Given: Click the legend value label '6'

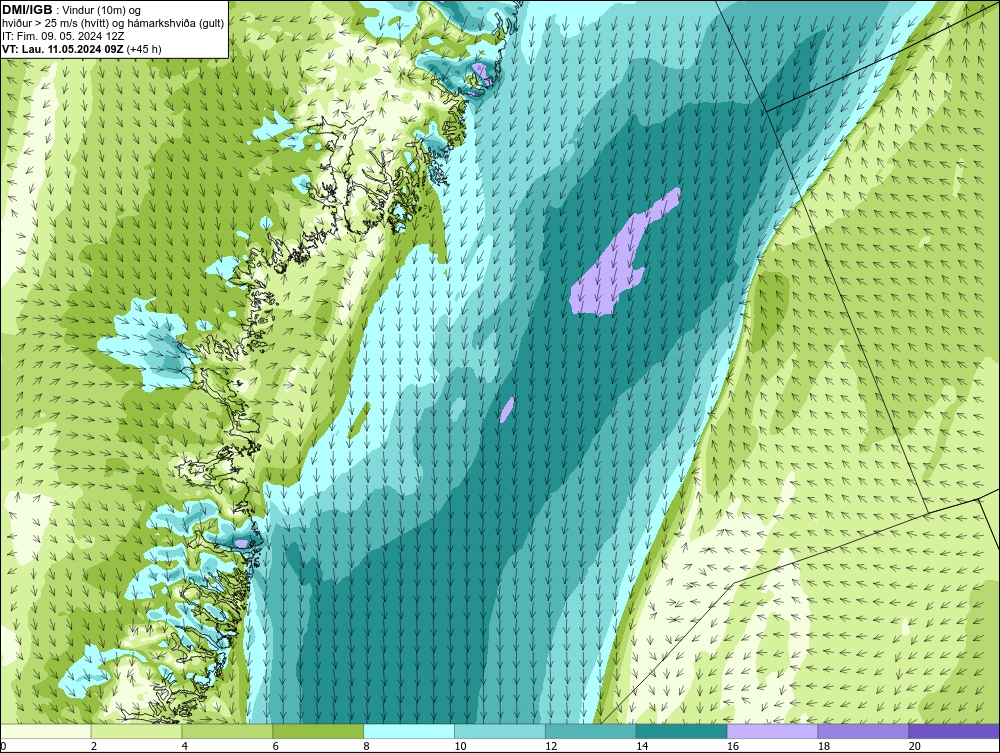Looking at the screenshot, I should [x=276, y=746].
